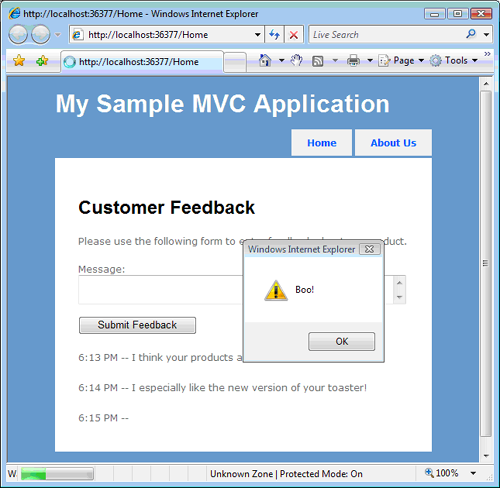Close the Windows Internet Explorer alert dialog

coord(369,249)
